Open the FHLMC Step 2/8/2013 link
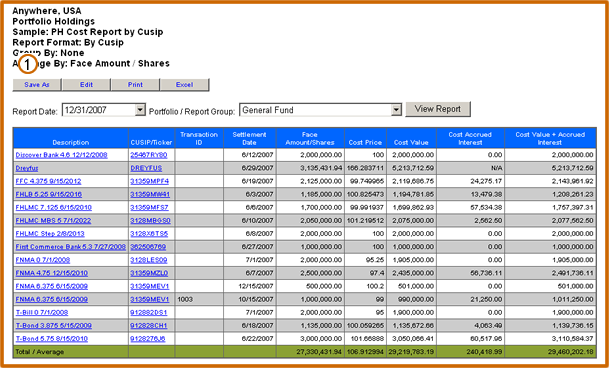The width and height of the screenshot is (609, 368). coord(50,234)
